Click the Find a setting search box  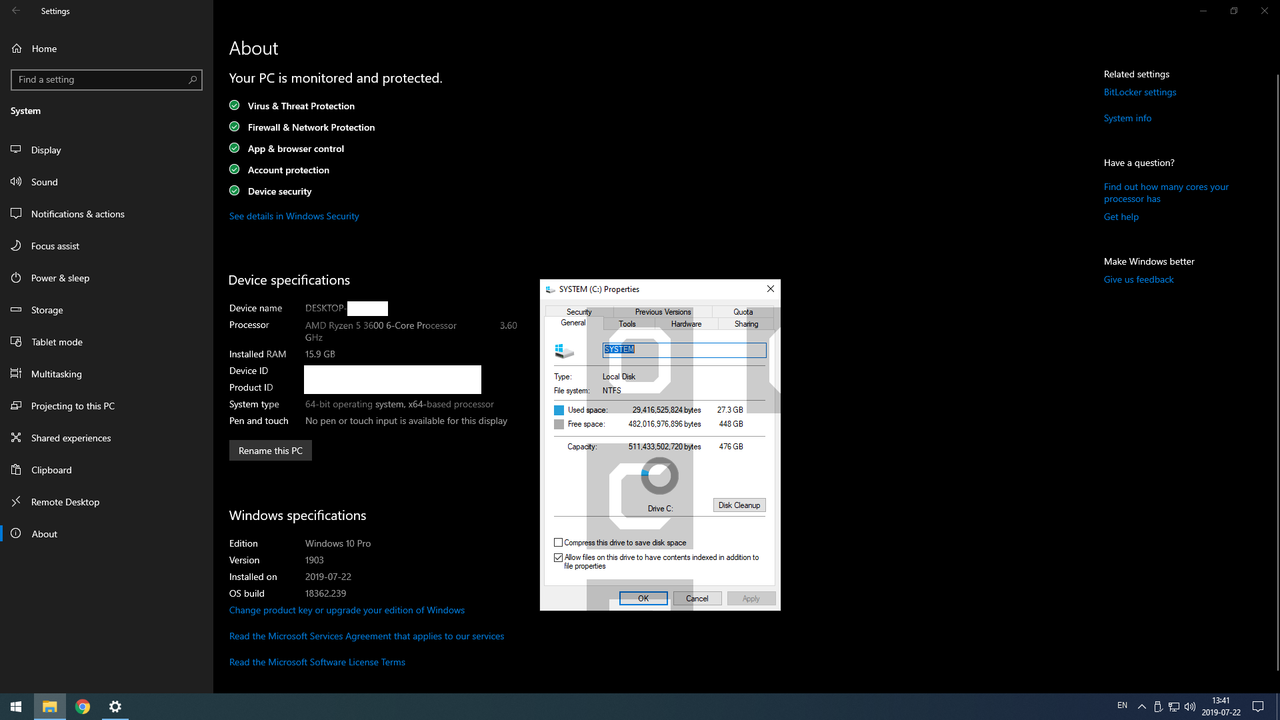[x=106, y=79]
